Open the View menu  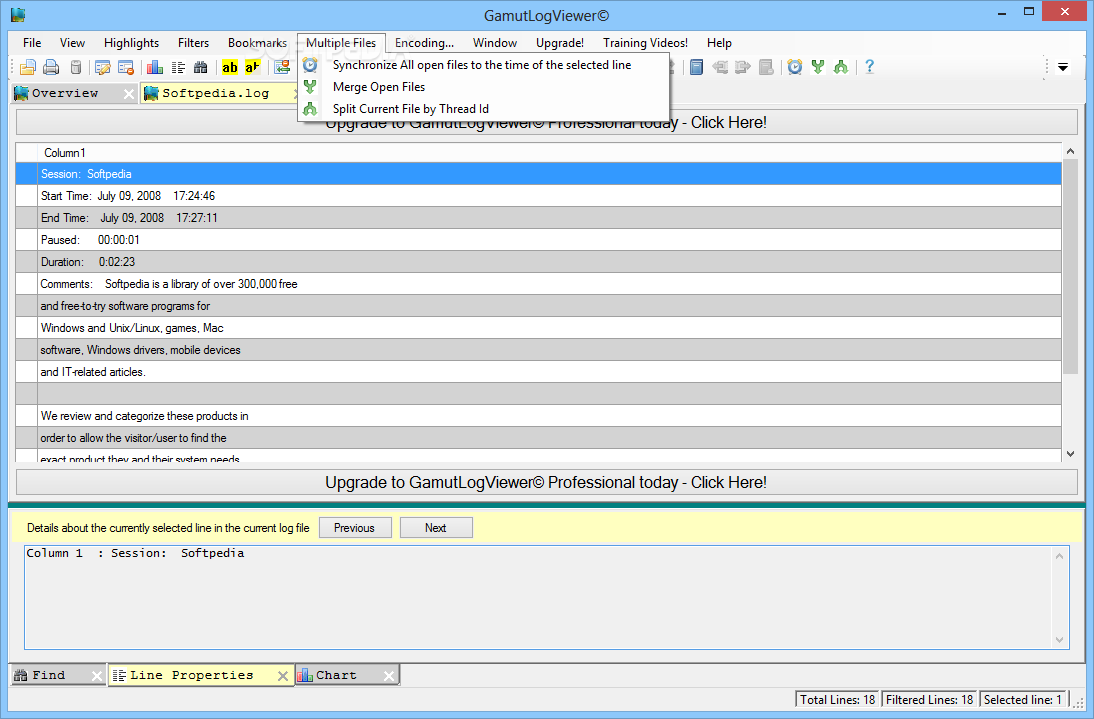pyautogui.click(x=73, y=43)
